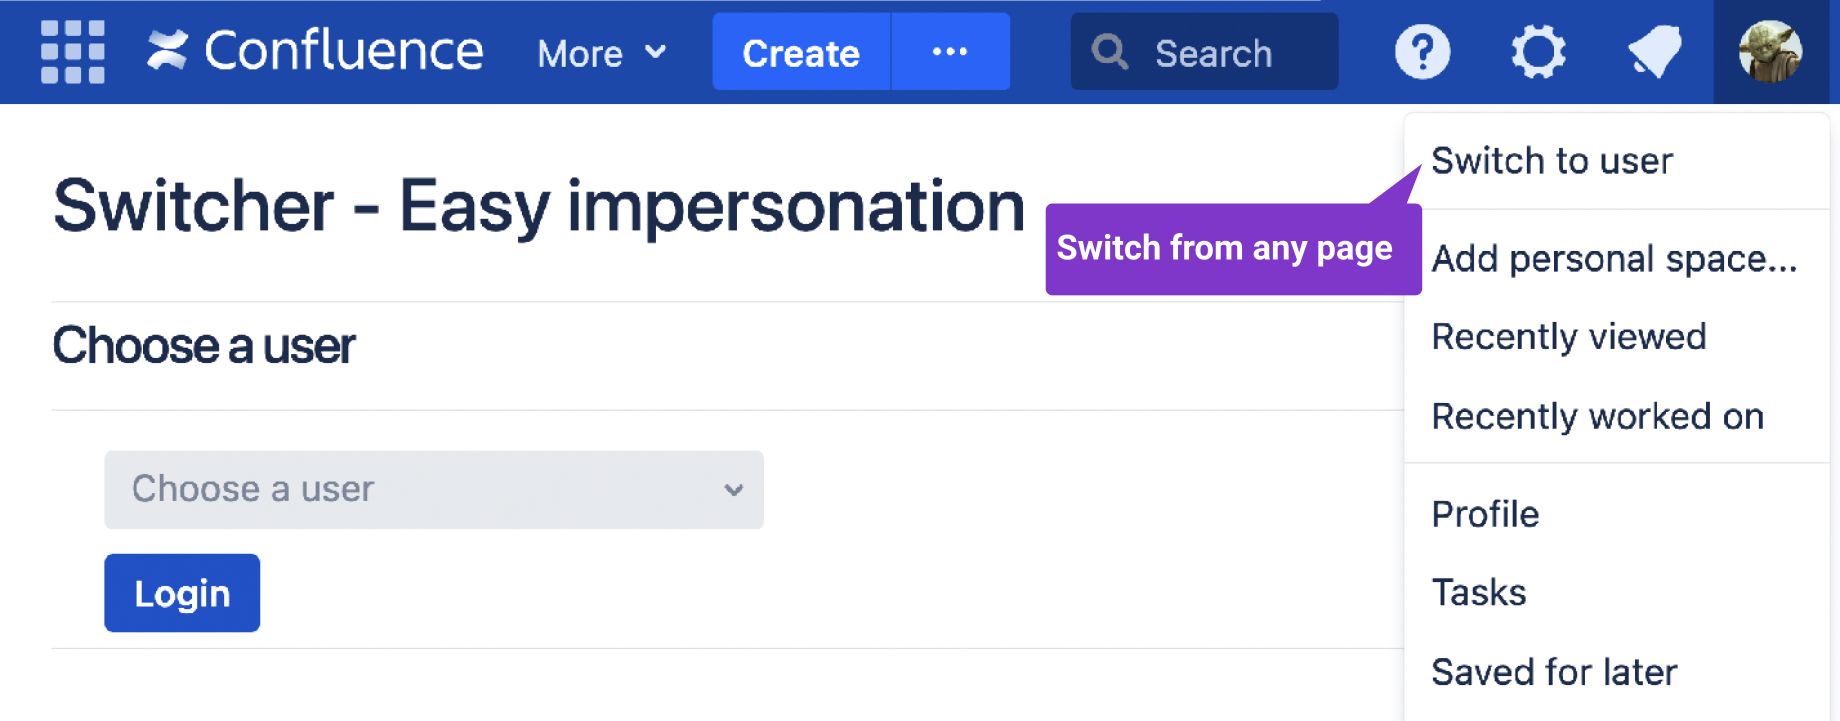This screenshot has height=721, width=1840.
Task: Click the Search field
Action: tap(1215, 52)
